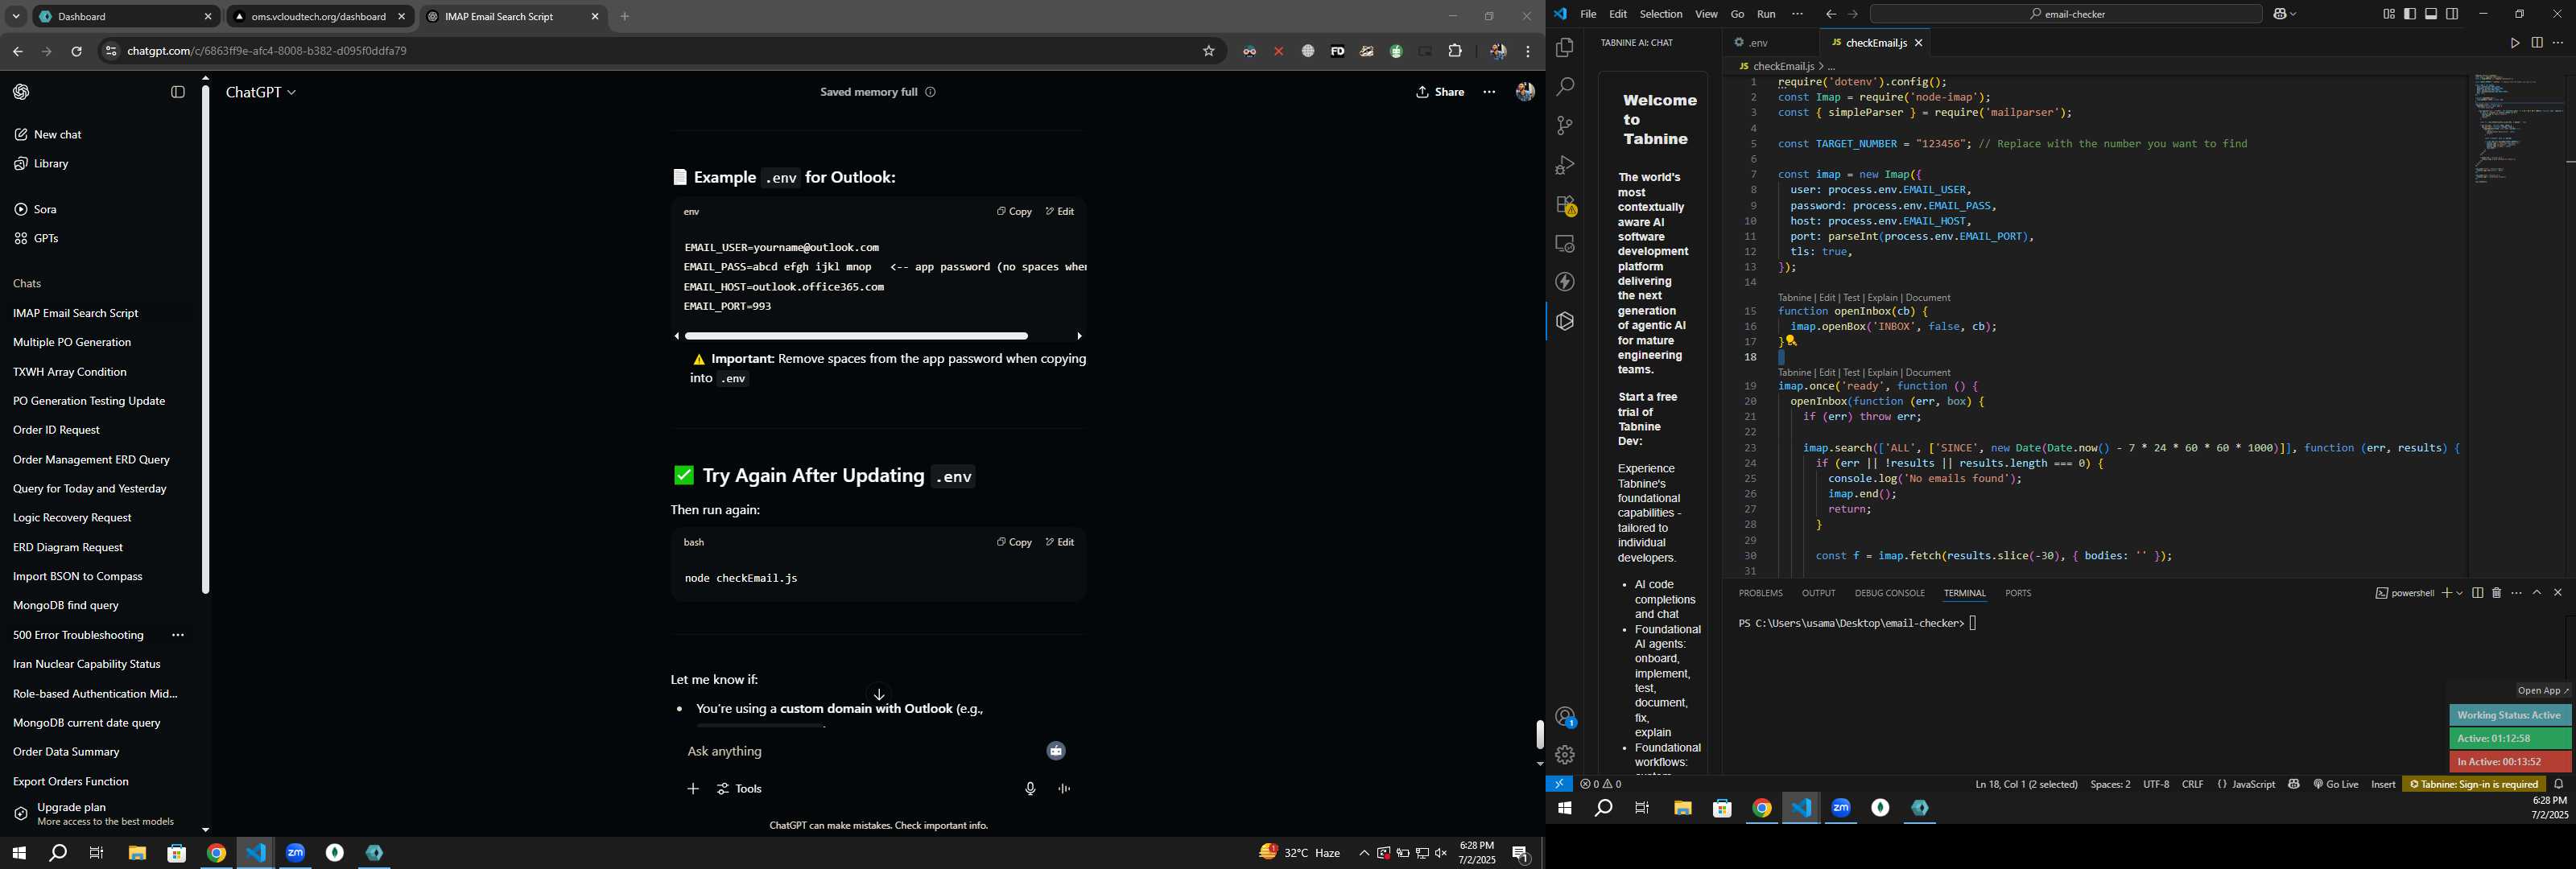Split the editor right in VS Code
2576x869 pixels.
pos(2537,44)
